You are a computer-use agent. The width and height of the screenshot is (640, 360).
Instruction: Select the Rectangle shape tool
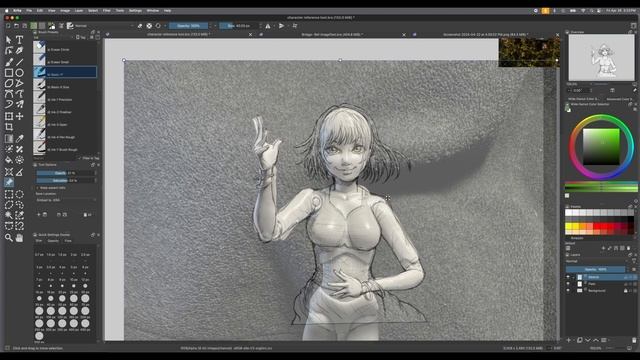click(9, 73)
